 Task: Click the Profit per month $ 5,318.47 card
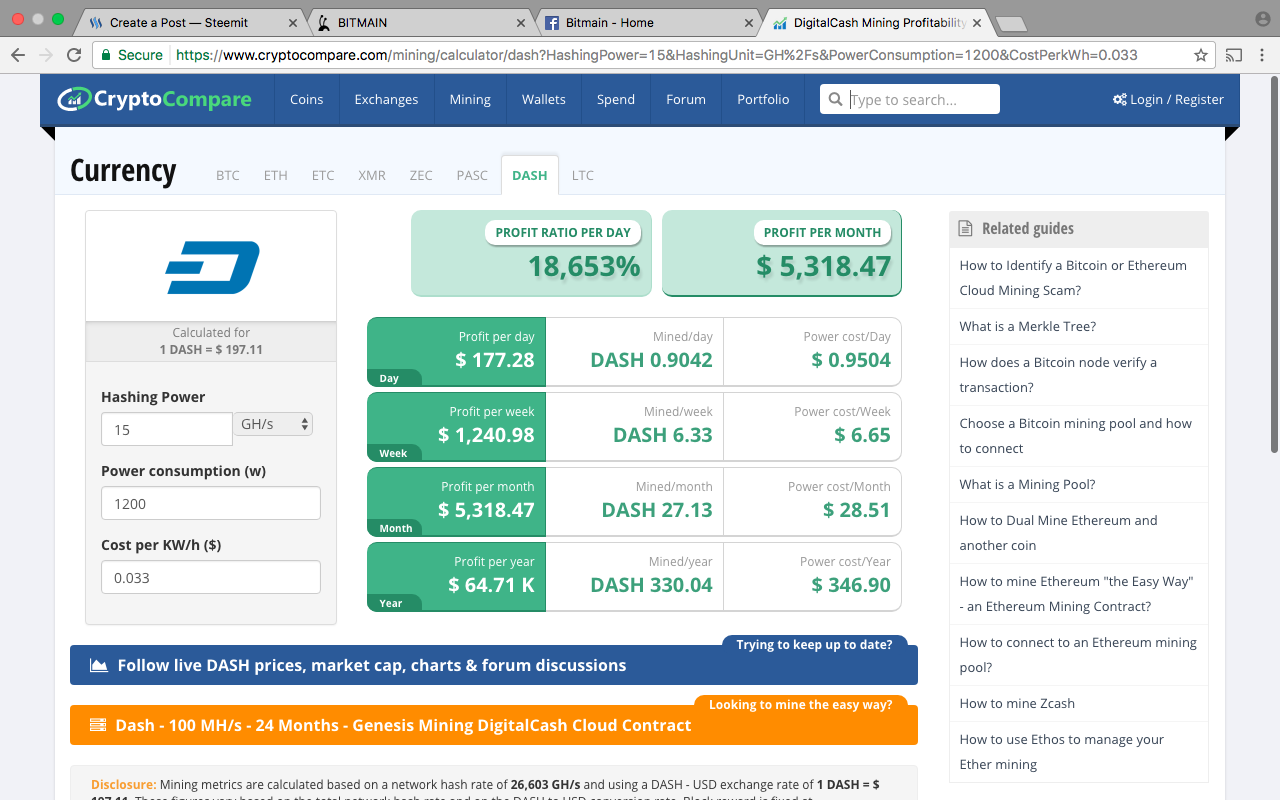(x=782, y=253)
